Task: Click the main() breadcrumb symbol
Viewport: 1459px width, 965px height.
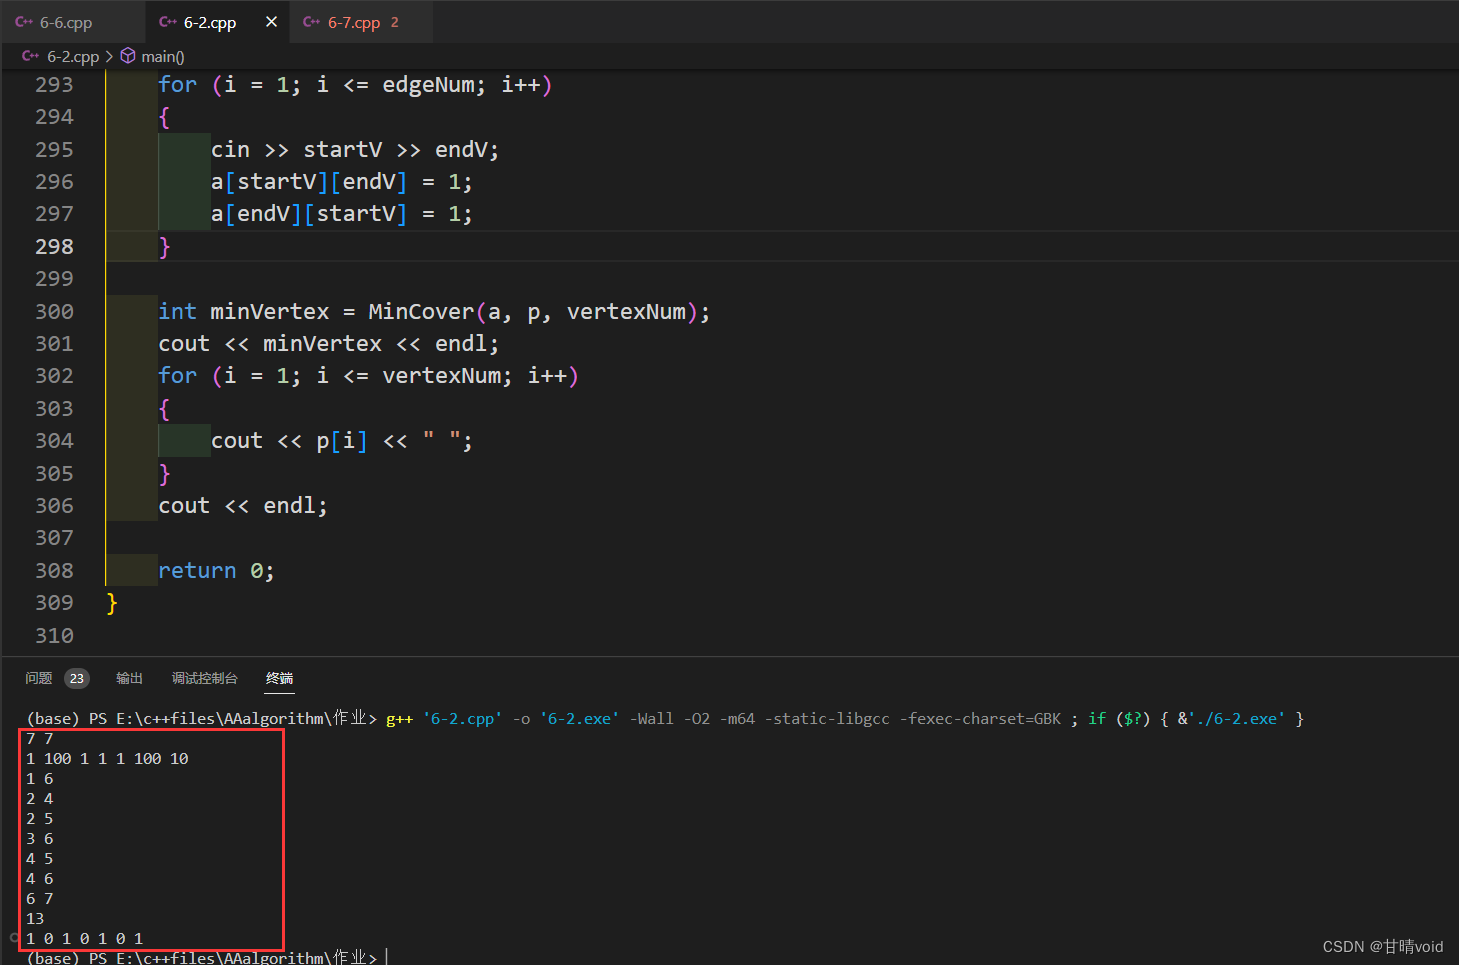Action: tap(163, 57)
